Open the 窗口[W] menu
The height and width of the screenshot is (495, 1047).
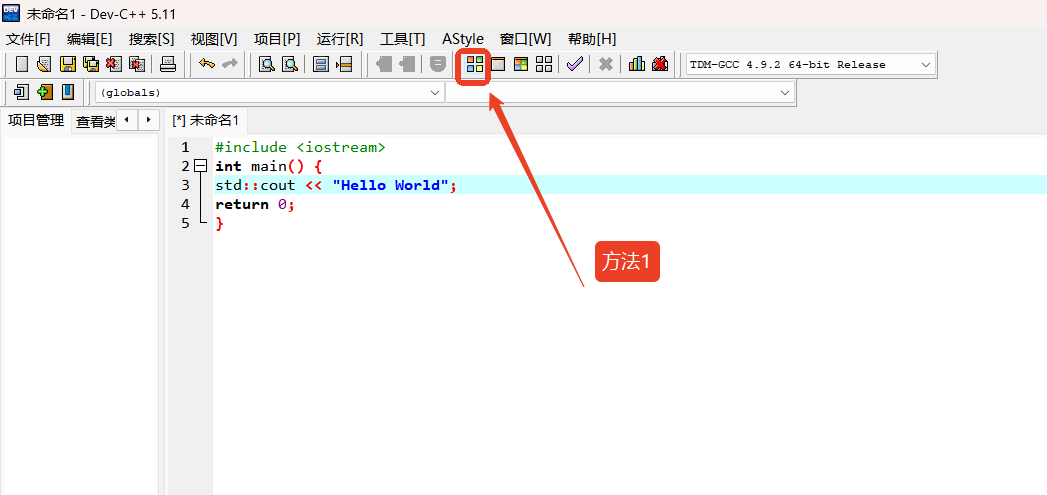[x=526, y=39]
